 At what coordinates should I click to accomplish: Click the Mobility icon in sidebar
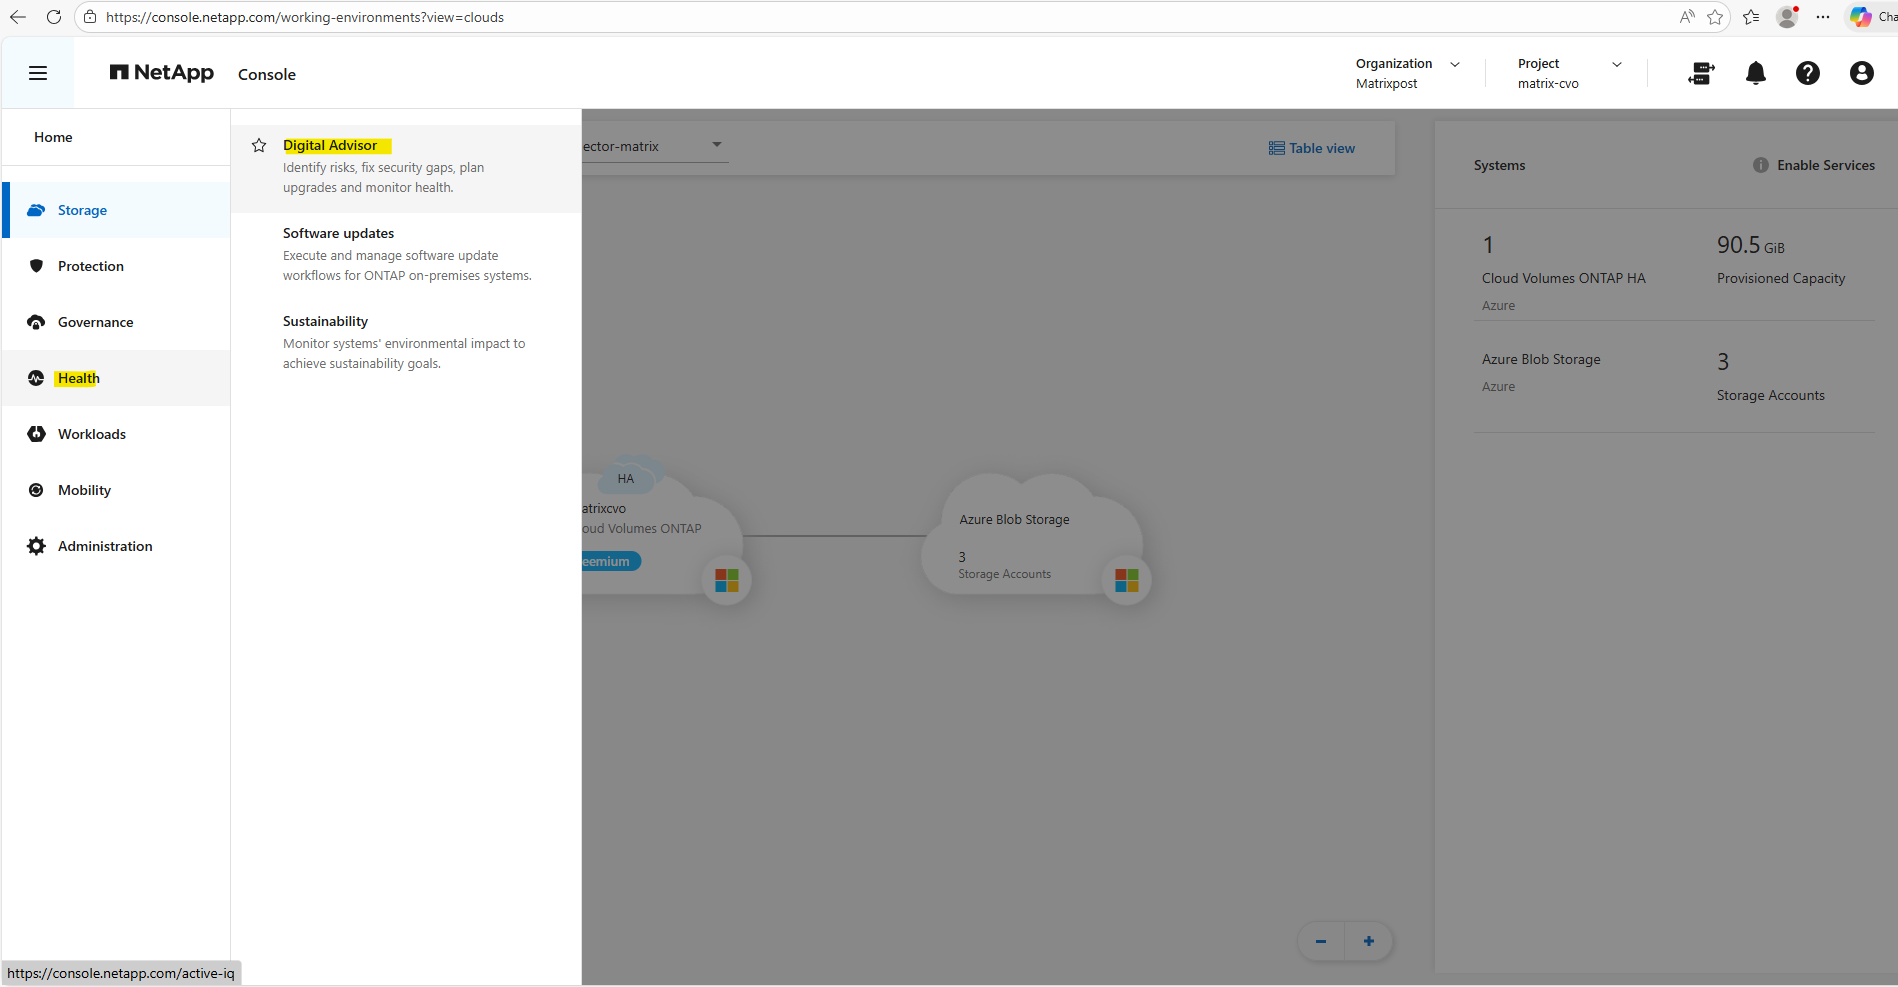click(36, 490)
